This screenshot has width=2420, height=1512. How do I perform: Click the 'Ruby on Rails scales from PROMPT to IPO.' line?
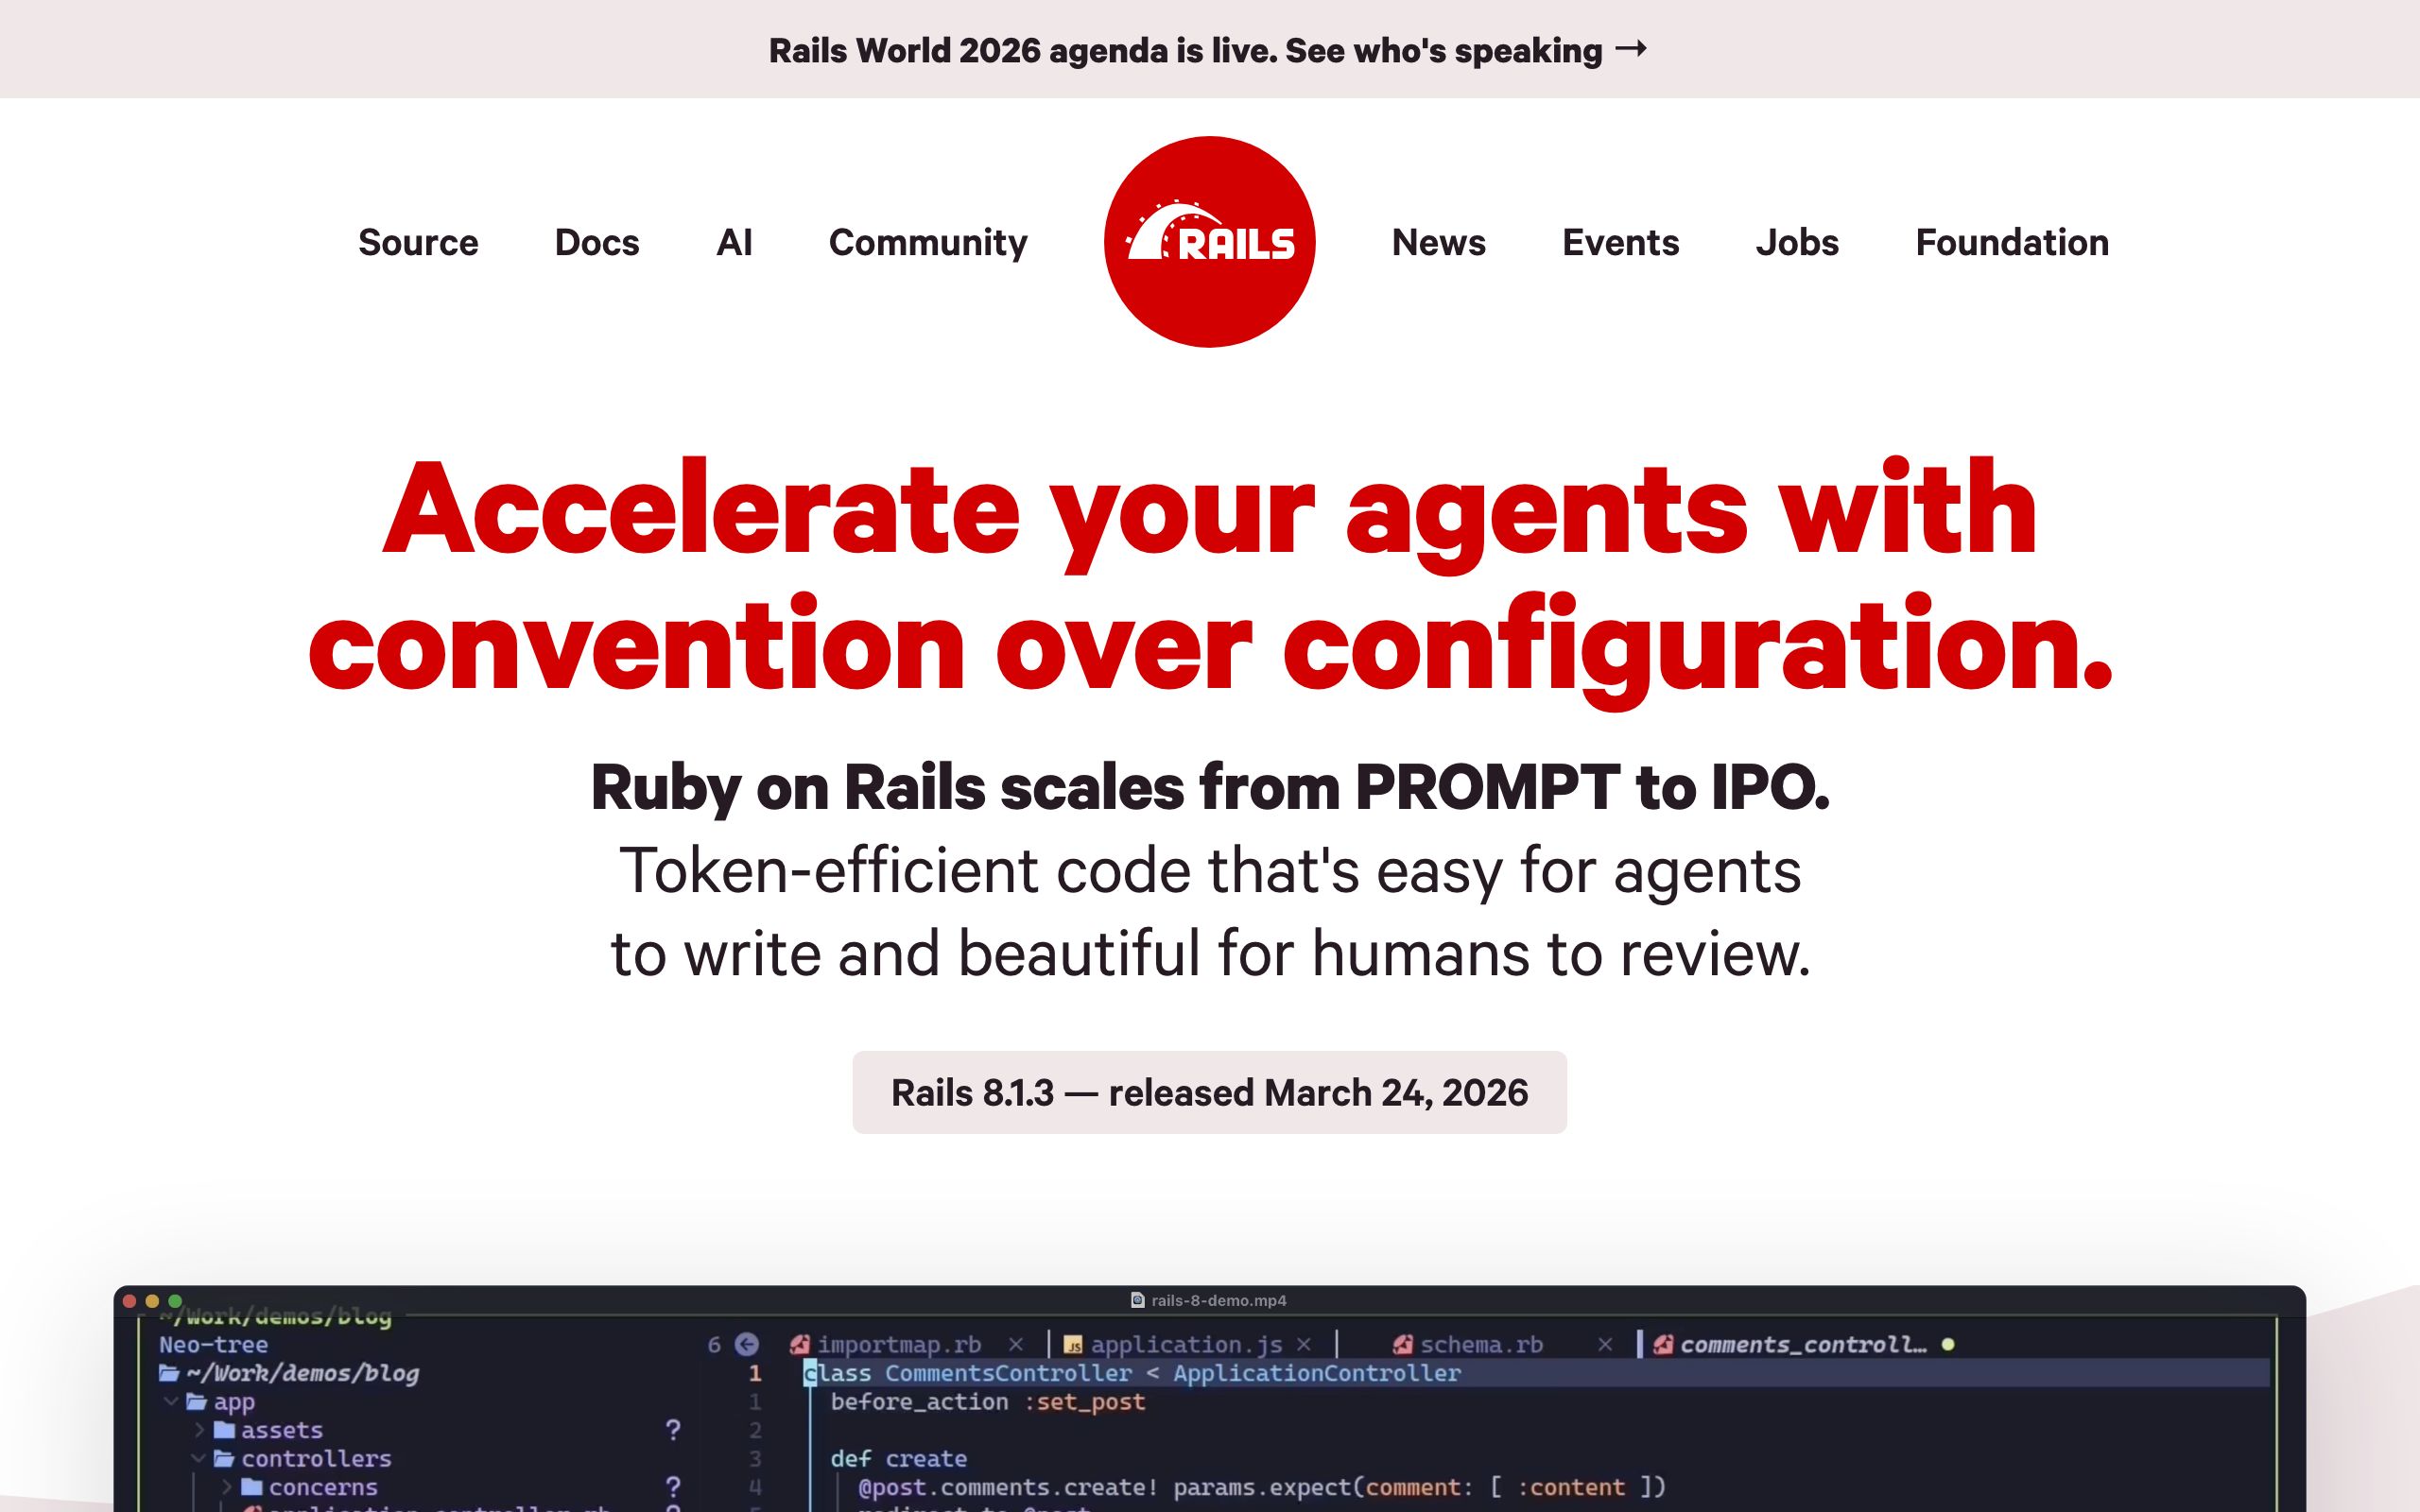[1210, 787]
